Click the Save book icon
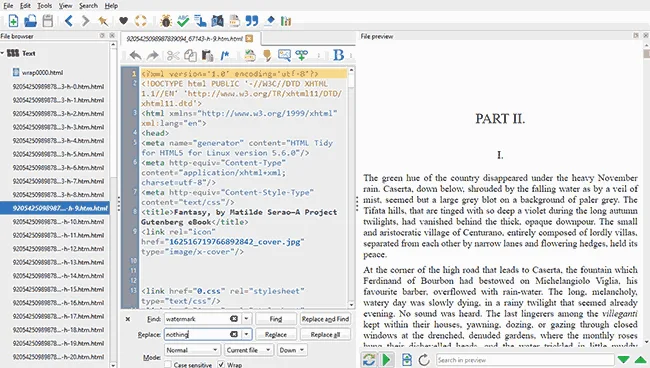Viewport: 650px width, 368px height. pos(48,21)
